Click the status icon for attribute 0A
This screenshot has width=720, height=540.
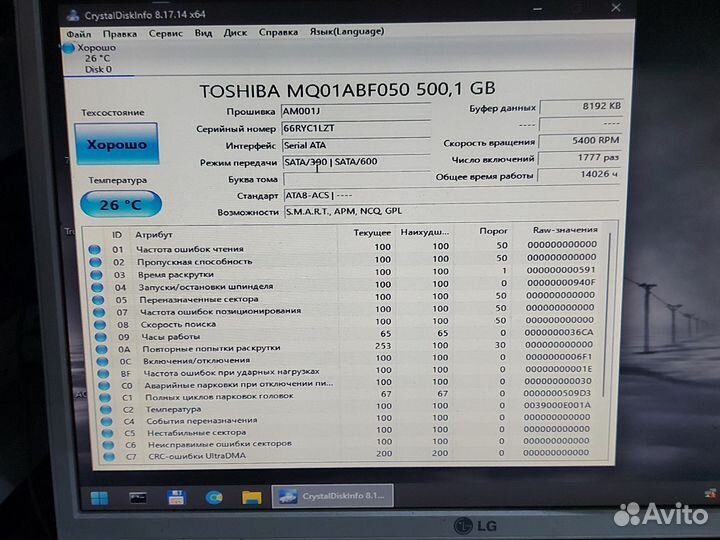pos(102,349)
